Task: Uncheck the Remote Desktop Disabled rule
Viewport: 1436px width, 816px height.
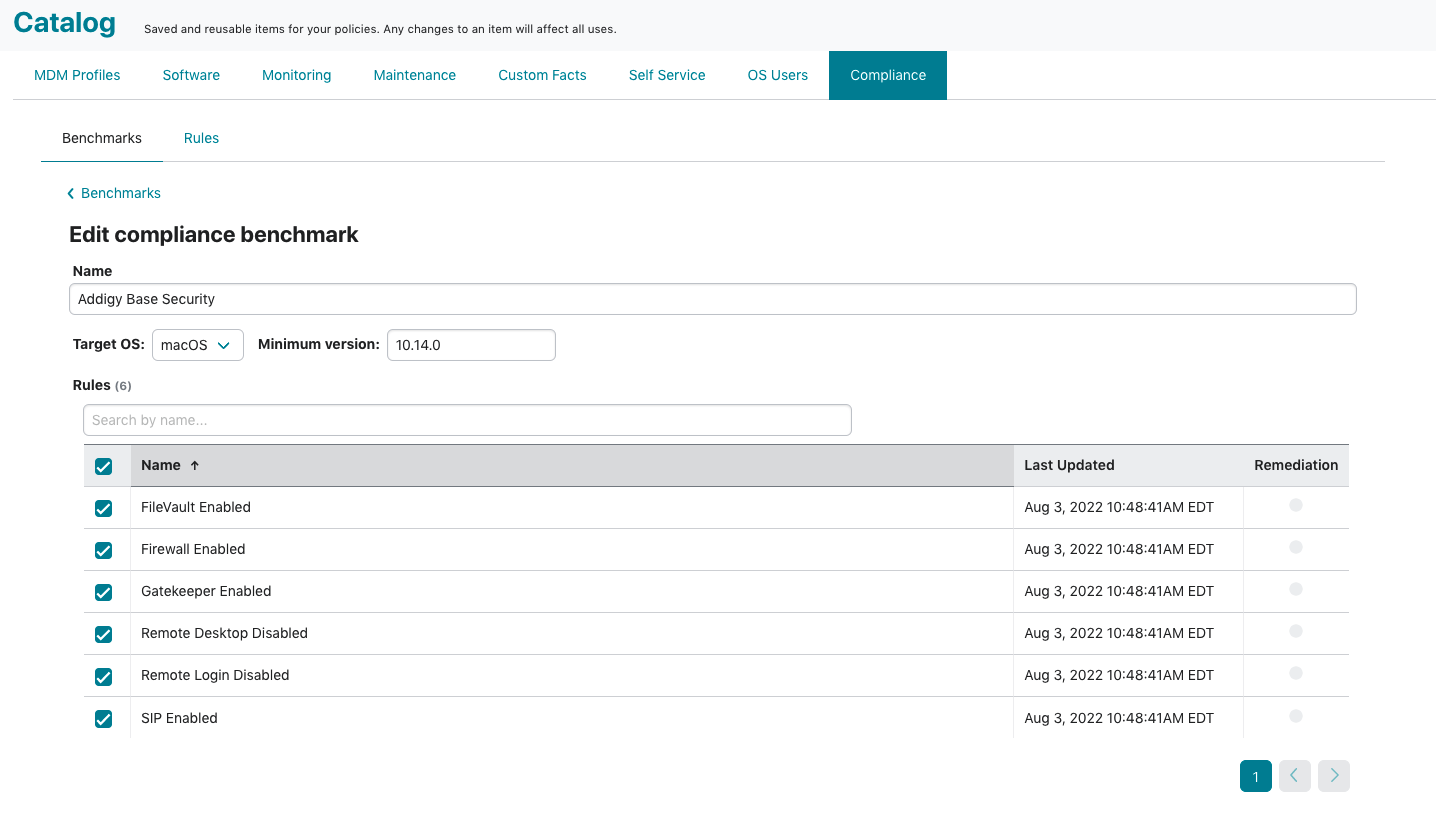Action: [103, 634]
